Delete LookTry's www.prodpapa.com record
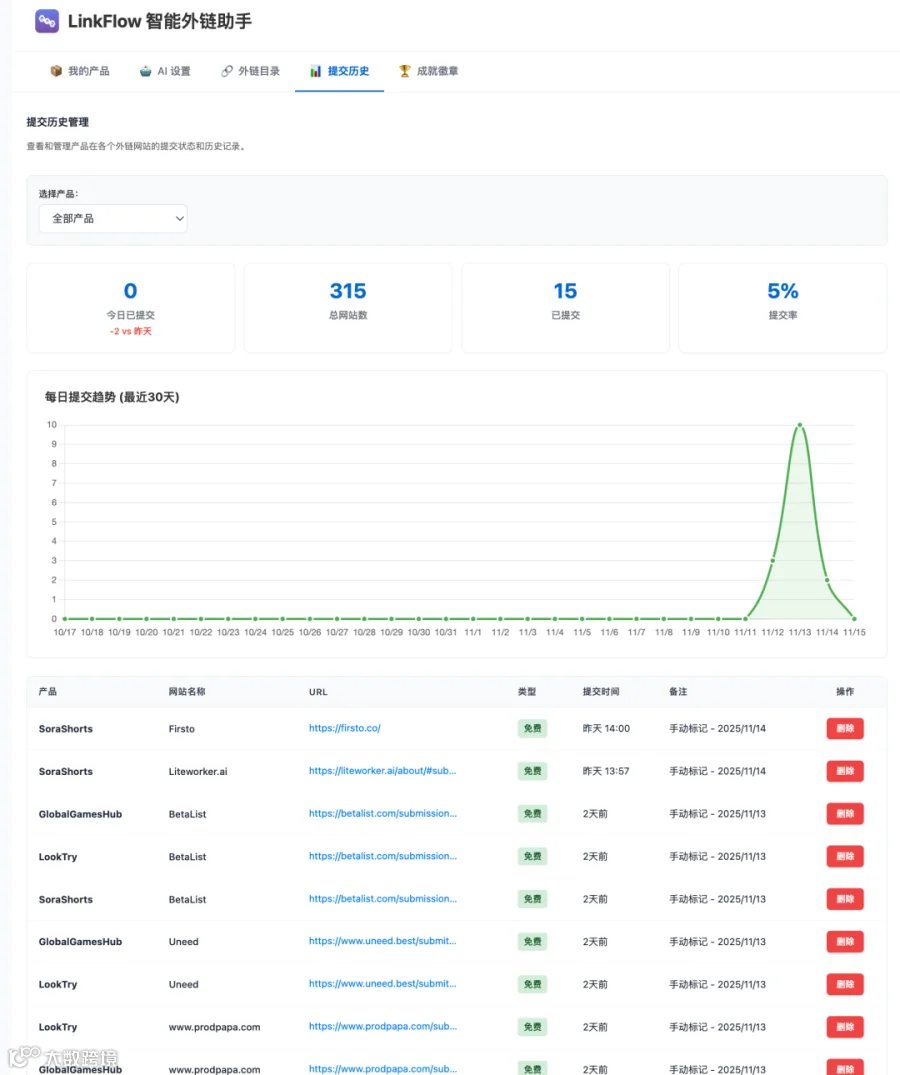Image resolution: width=900 pixels, height=1075 pixels. (x=844, y=1027)
